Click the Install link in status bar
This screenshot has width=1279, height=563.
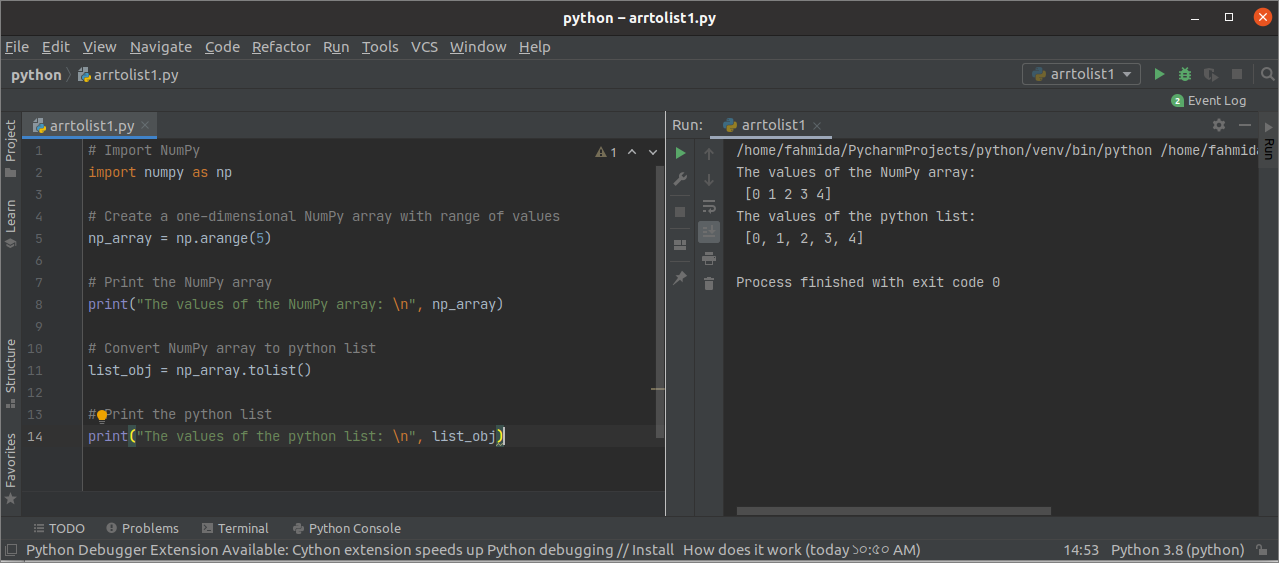point(653,550)
